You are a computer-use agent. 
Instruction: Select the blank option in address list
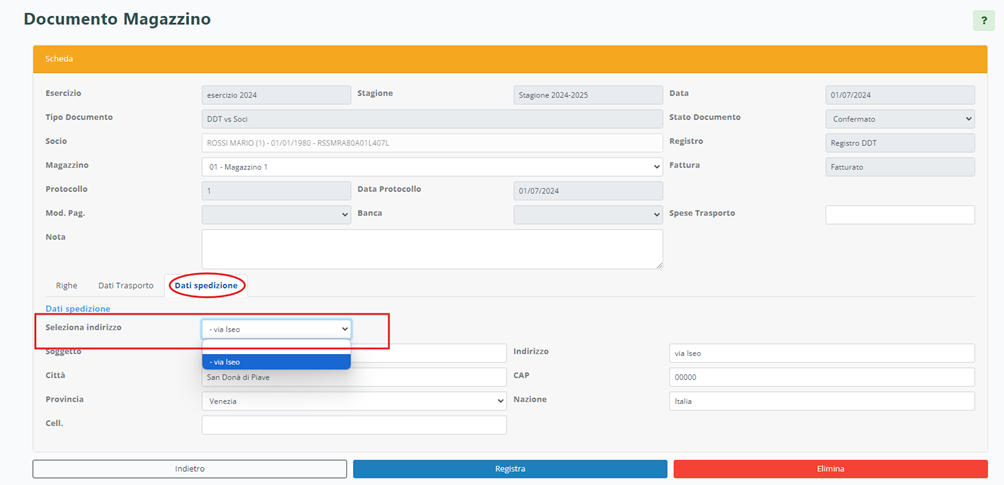tap(276, 346)
